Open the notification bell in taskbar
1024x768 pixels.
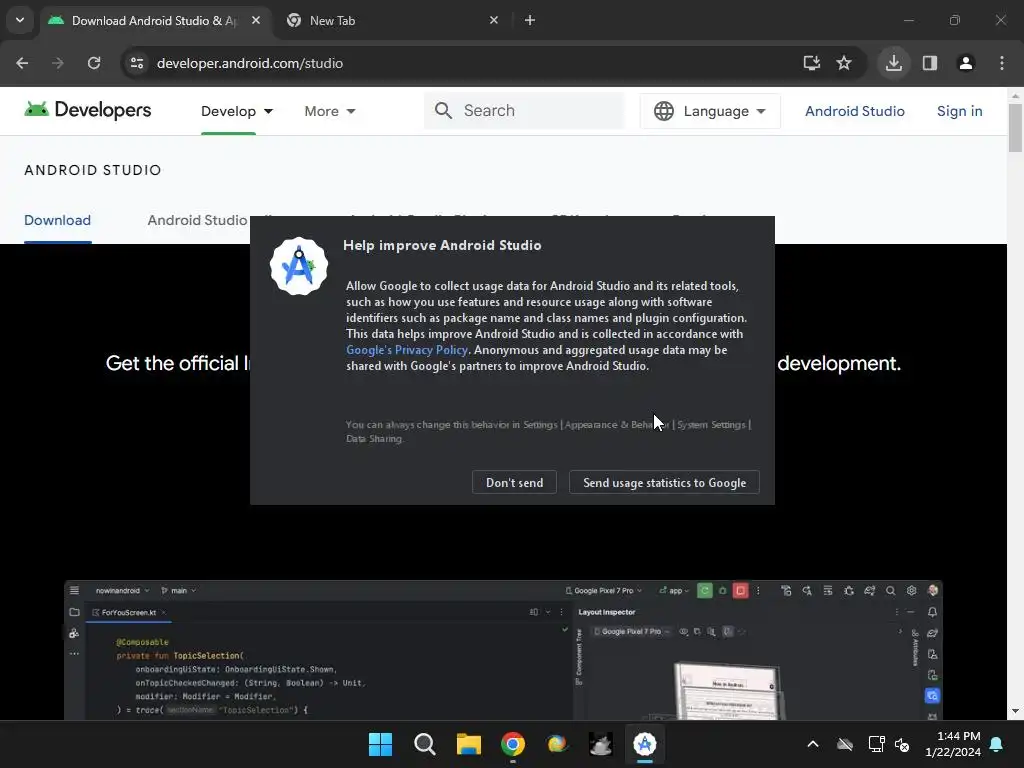tap(997, 744)
